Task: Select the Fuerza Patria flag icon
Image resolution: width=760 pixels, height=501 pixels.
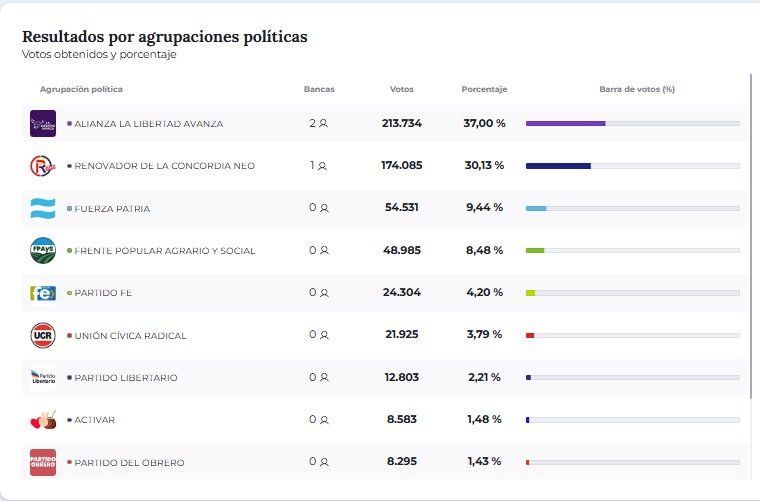Action: [43, 208]
